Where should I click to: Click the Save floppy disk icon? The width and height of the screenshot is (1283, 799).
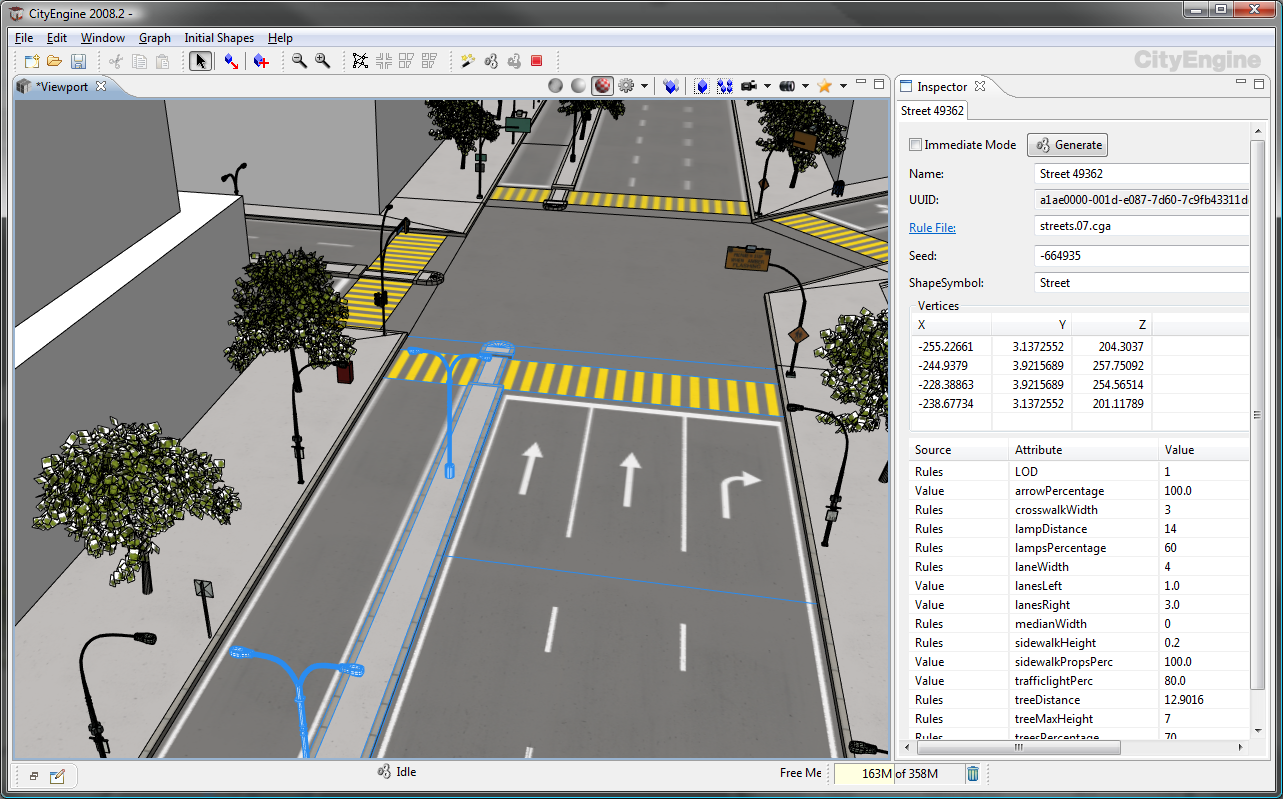point(77,61)
